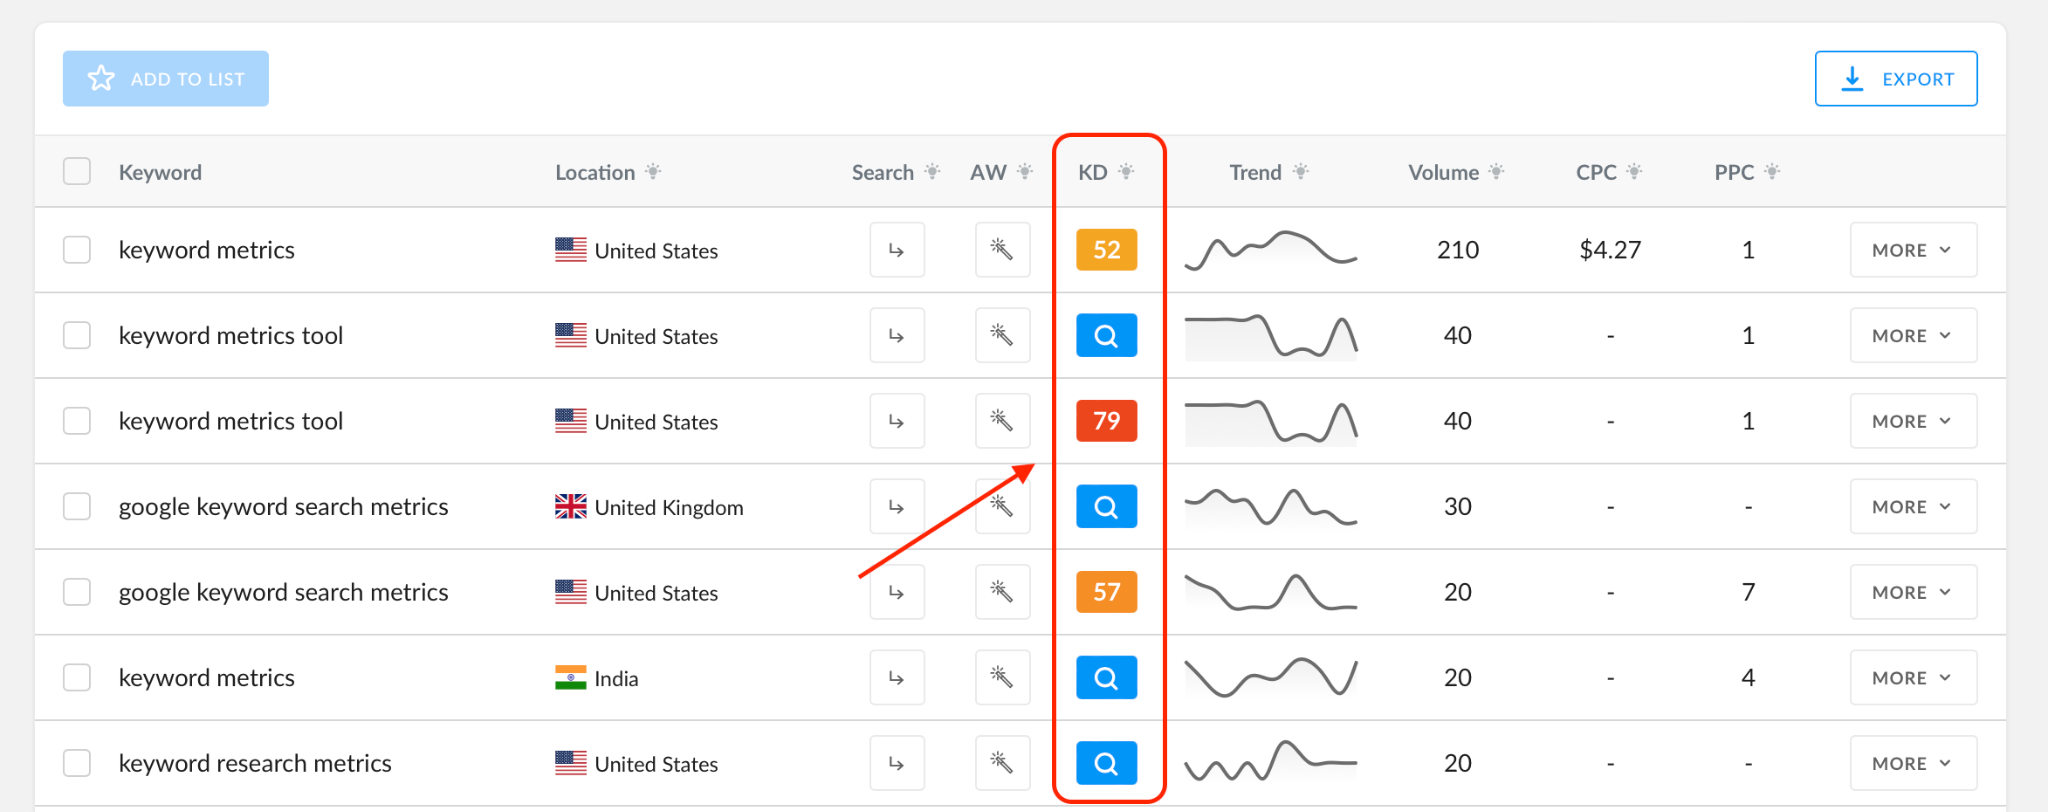This screenshot has width=2048, height=812.
Task: Open the trend sparkline for keyword research metrics
Action: pos(1271,761)
